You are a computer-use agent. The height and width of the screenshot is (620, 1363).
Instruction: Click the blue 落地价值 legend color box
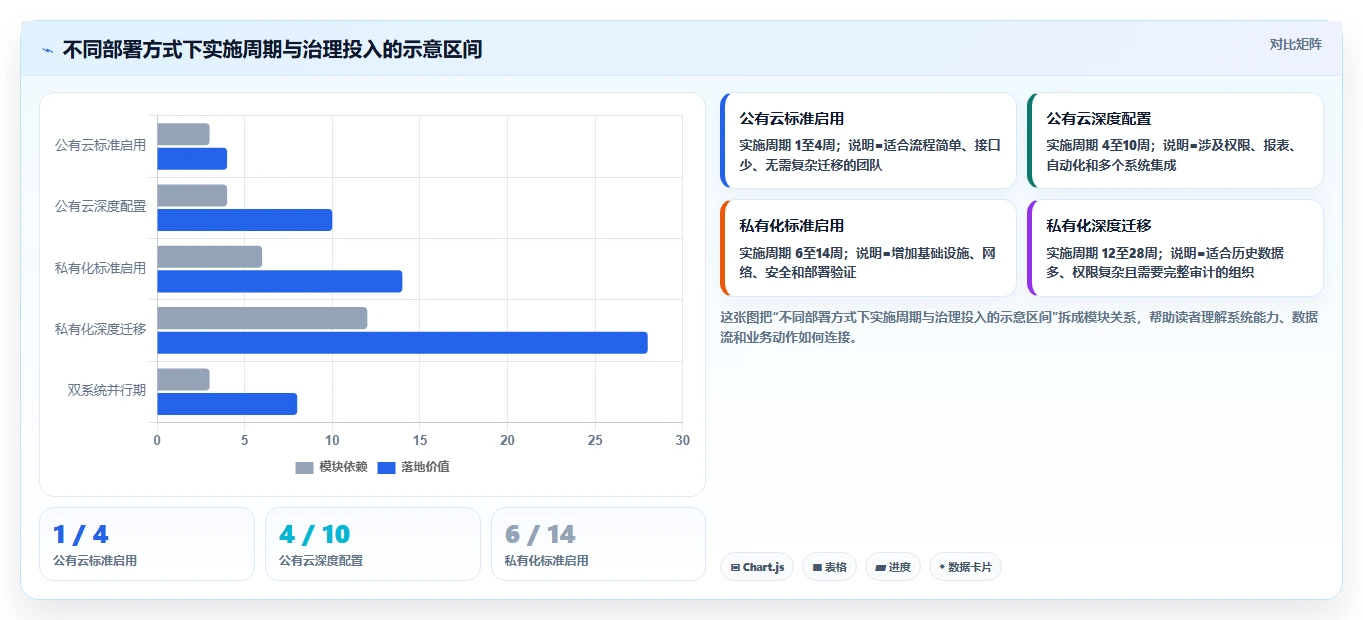(x=387, y=468)
